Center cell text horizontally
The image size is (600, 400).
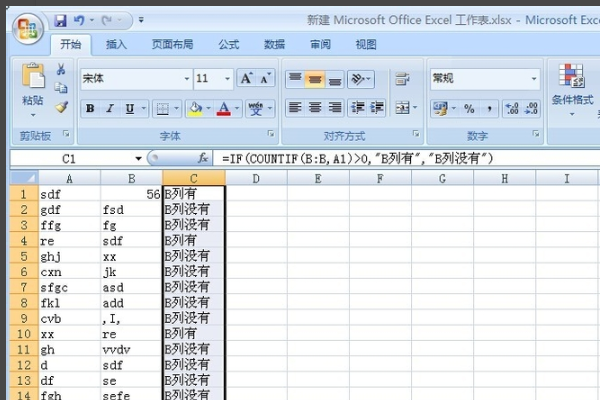point(315,108)
